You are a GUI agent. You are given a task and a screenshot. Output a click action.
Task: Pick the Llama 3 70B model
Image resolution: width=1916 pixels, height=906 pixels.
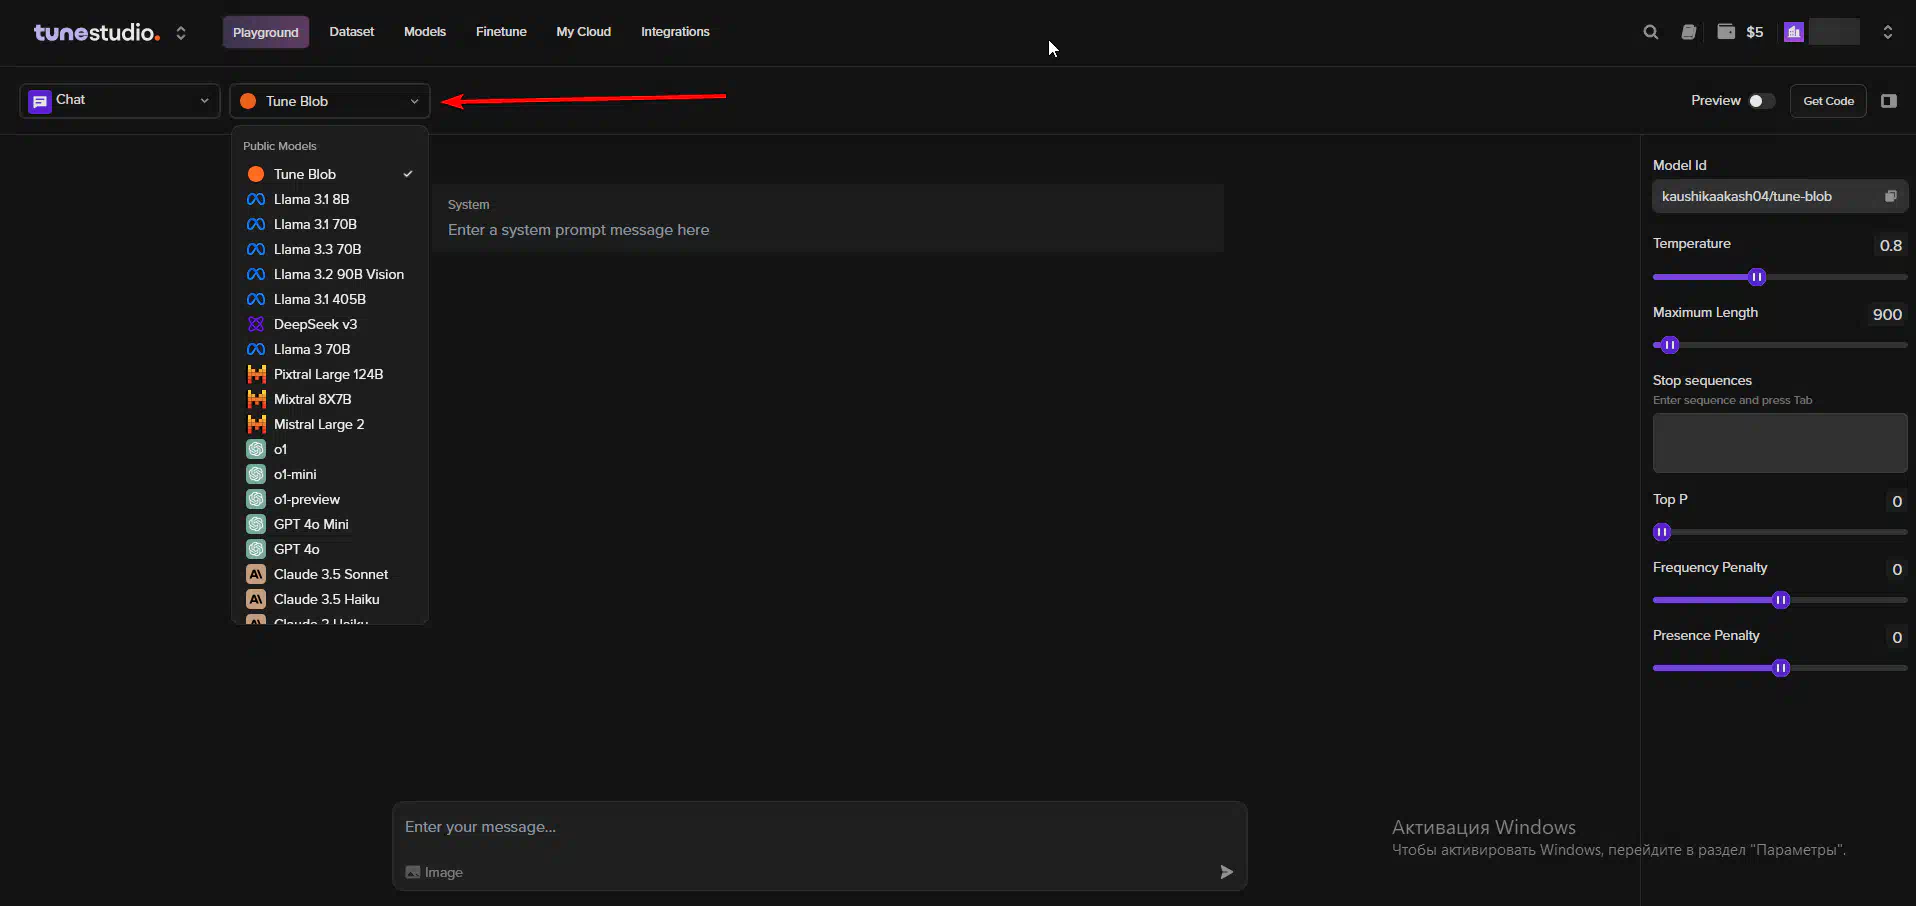pyautogui.click(x=330, y=349)
